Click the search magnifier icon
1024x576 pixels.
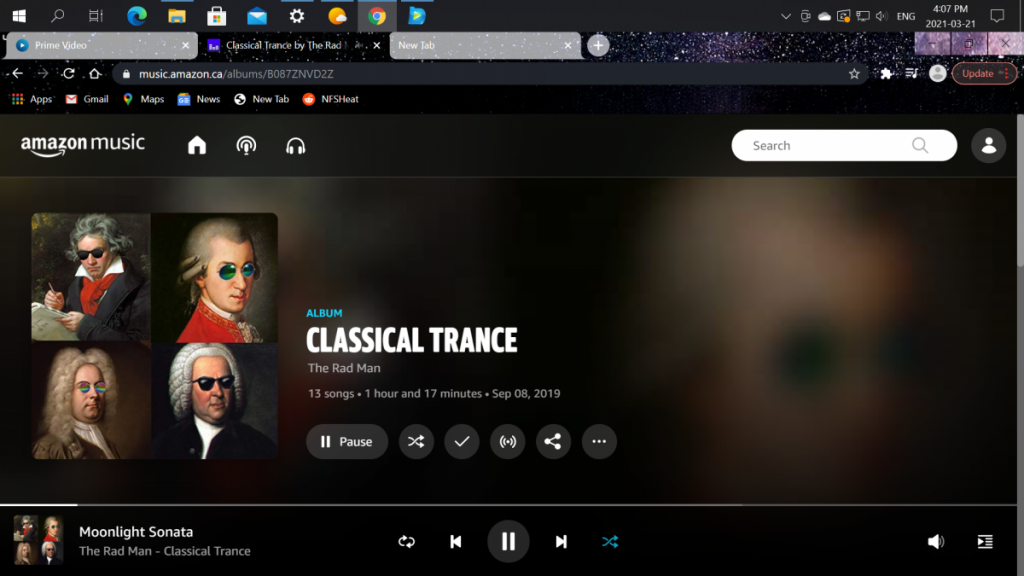click(920, 145)
